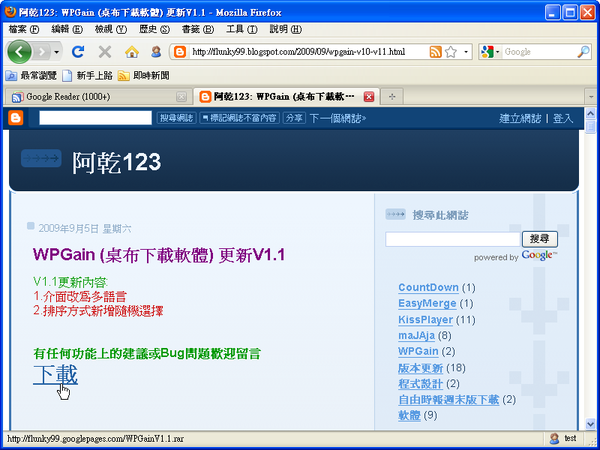The width and height of the screenshot is (600, 450).
Task: Click the forward navigation arrow
Action: [42, 52]
